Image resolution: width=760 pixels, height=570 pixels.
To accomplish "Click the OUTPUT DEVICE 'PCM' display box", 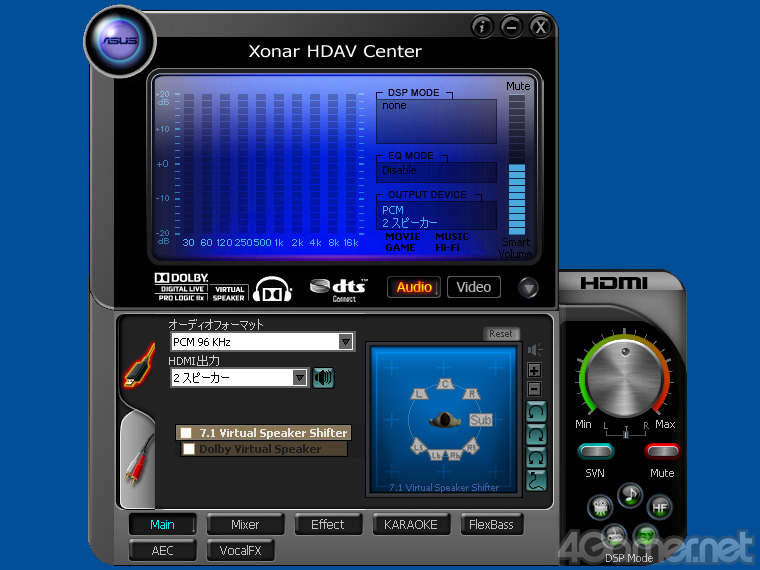I will click(436, 216).
